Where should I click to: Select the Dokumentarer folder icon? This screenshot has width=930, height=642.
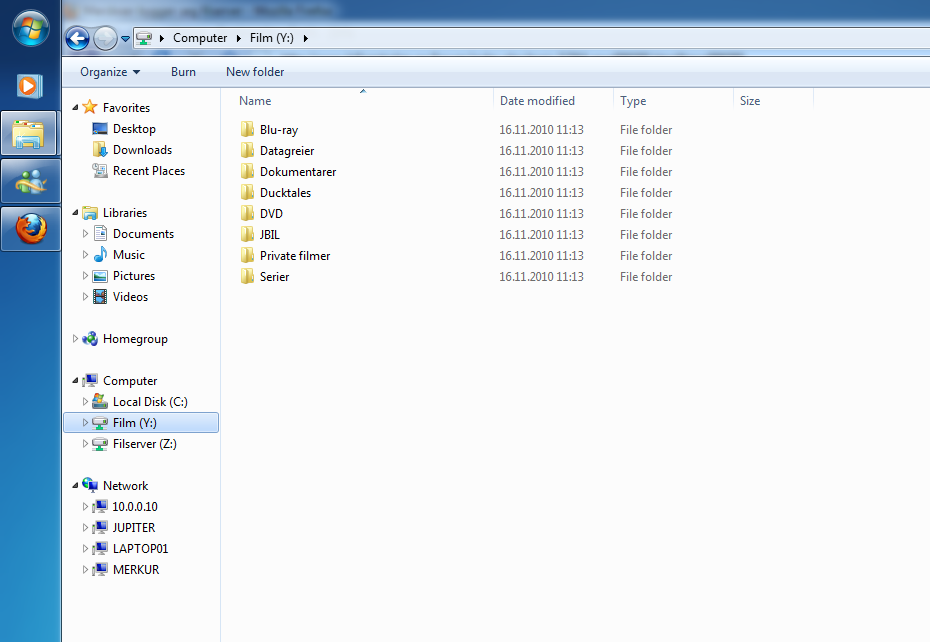tap(247, 171)
